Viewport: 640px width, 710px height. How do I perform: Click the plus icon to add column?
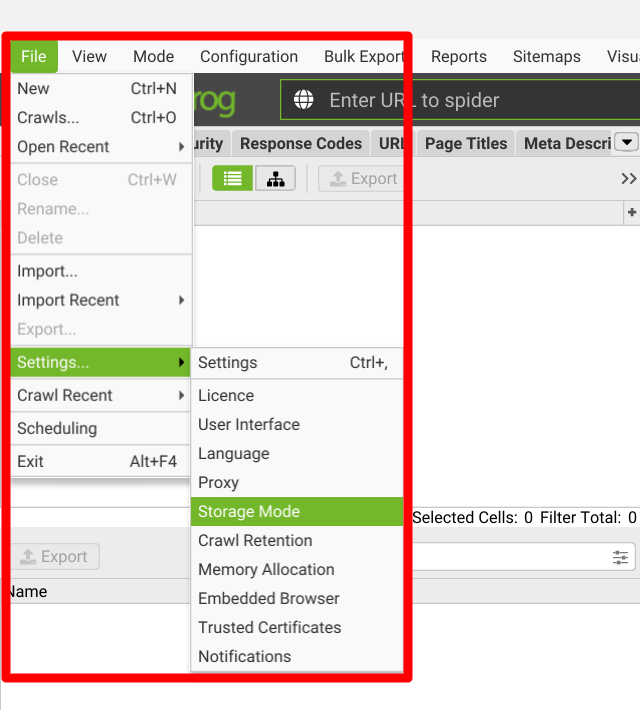click(631, 212)
